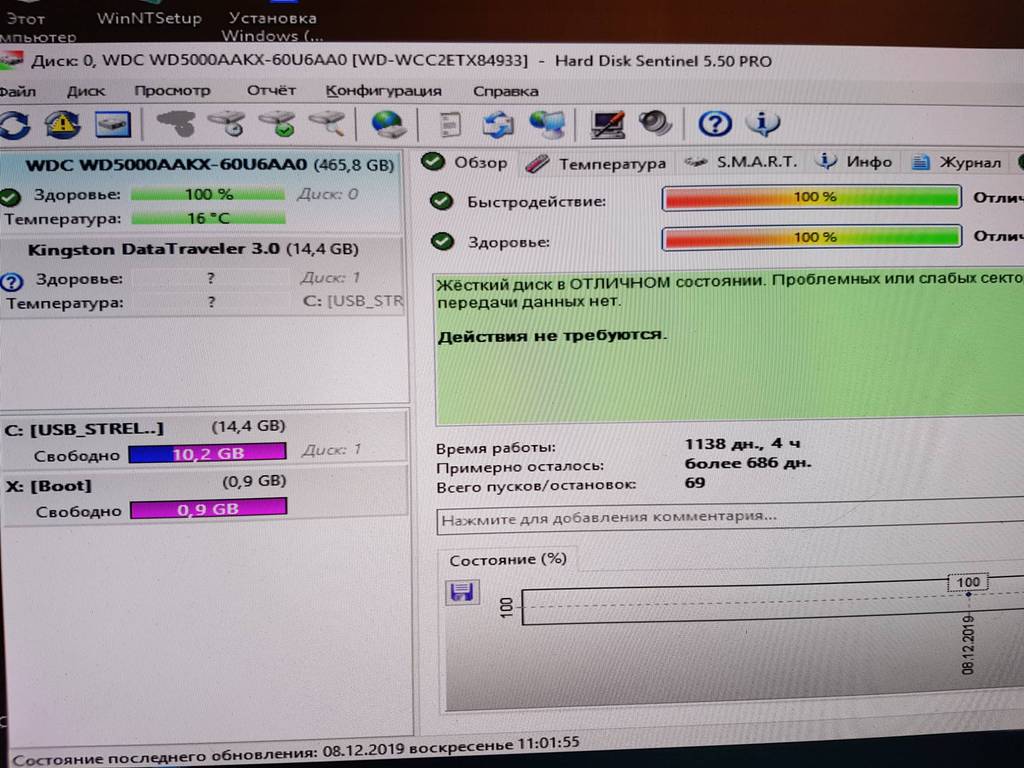Click the globe over disk toolbar icon
The image size is (1024, 768).
388,123
